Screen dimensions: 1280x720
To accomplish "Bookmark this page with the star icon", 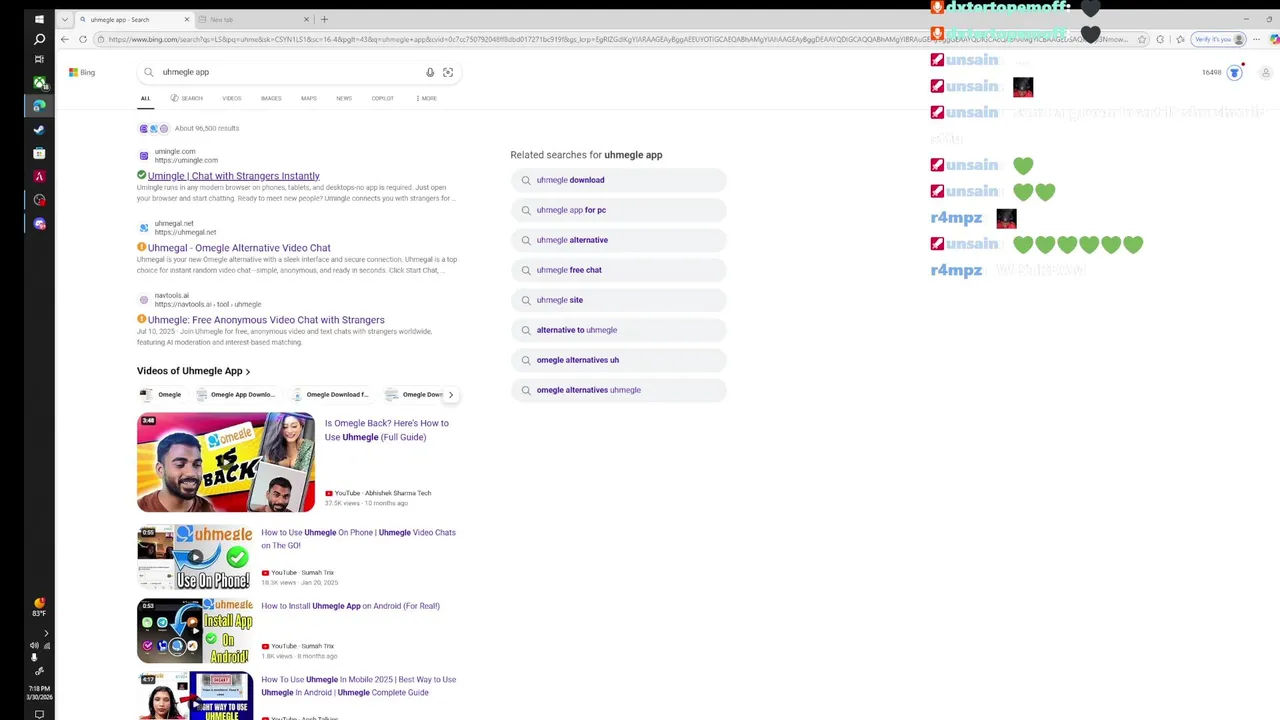I will 1142,39.
